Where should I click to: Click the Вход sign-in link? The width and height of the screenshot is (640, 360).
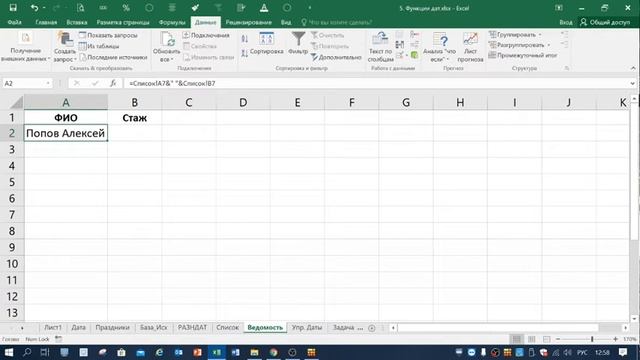click(566, 22)
